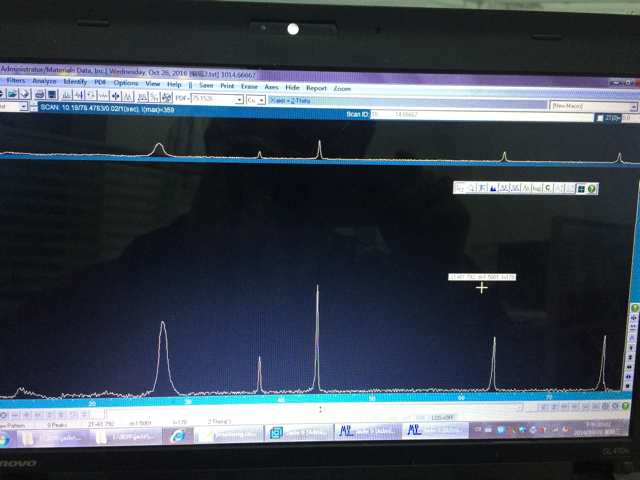Image resolution: width=640 pixels, height=480 pixels.
Task: Click the hkl icon in floating toolbar
Action: pos(537,188)
